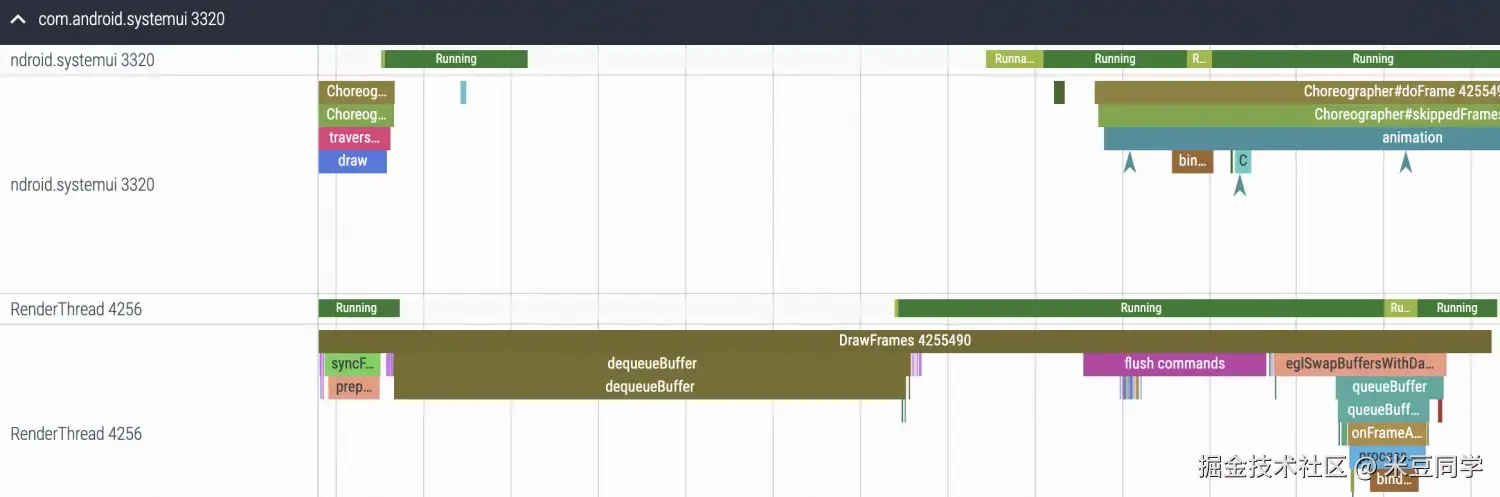Click the small dark green slice before Choreographer#doFrame
The width and height of the screenshot is (1500, 497).
tap(1059, 92)
